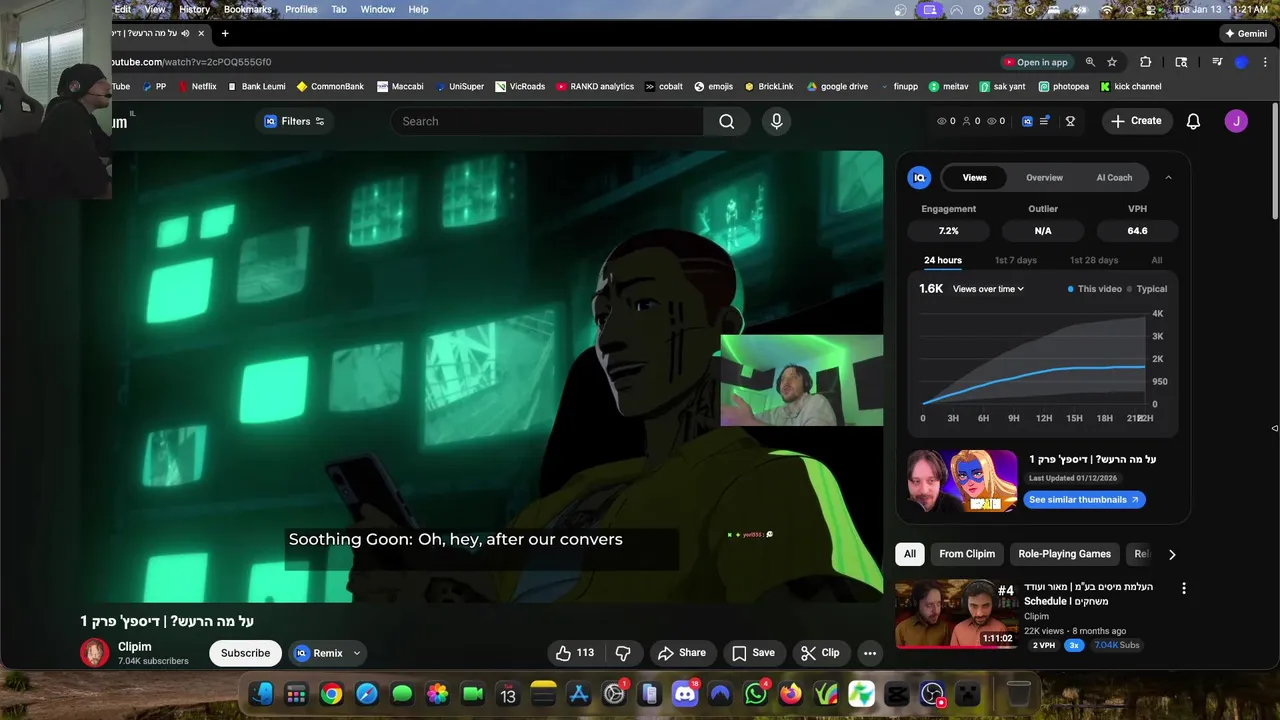
Task: Select the All time range
Action: pyautogui.click(x=1157, y=260)
